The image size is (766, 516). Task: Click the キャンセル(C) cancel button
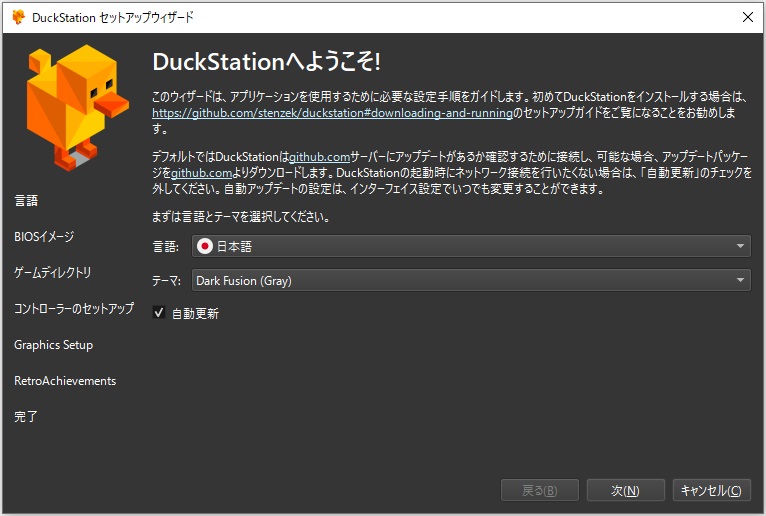tap(712, 490)
